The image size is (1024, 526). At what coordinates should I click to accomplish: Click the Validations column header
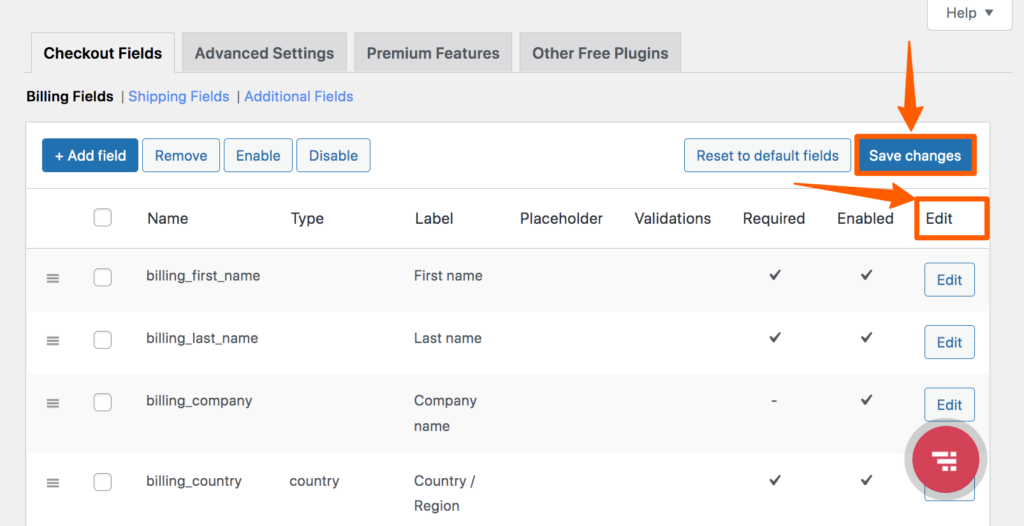(673, 219)
